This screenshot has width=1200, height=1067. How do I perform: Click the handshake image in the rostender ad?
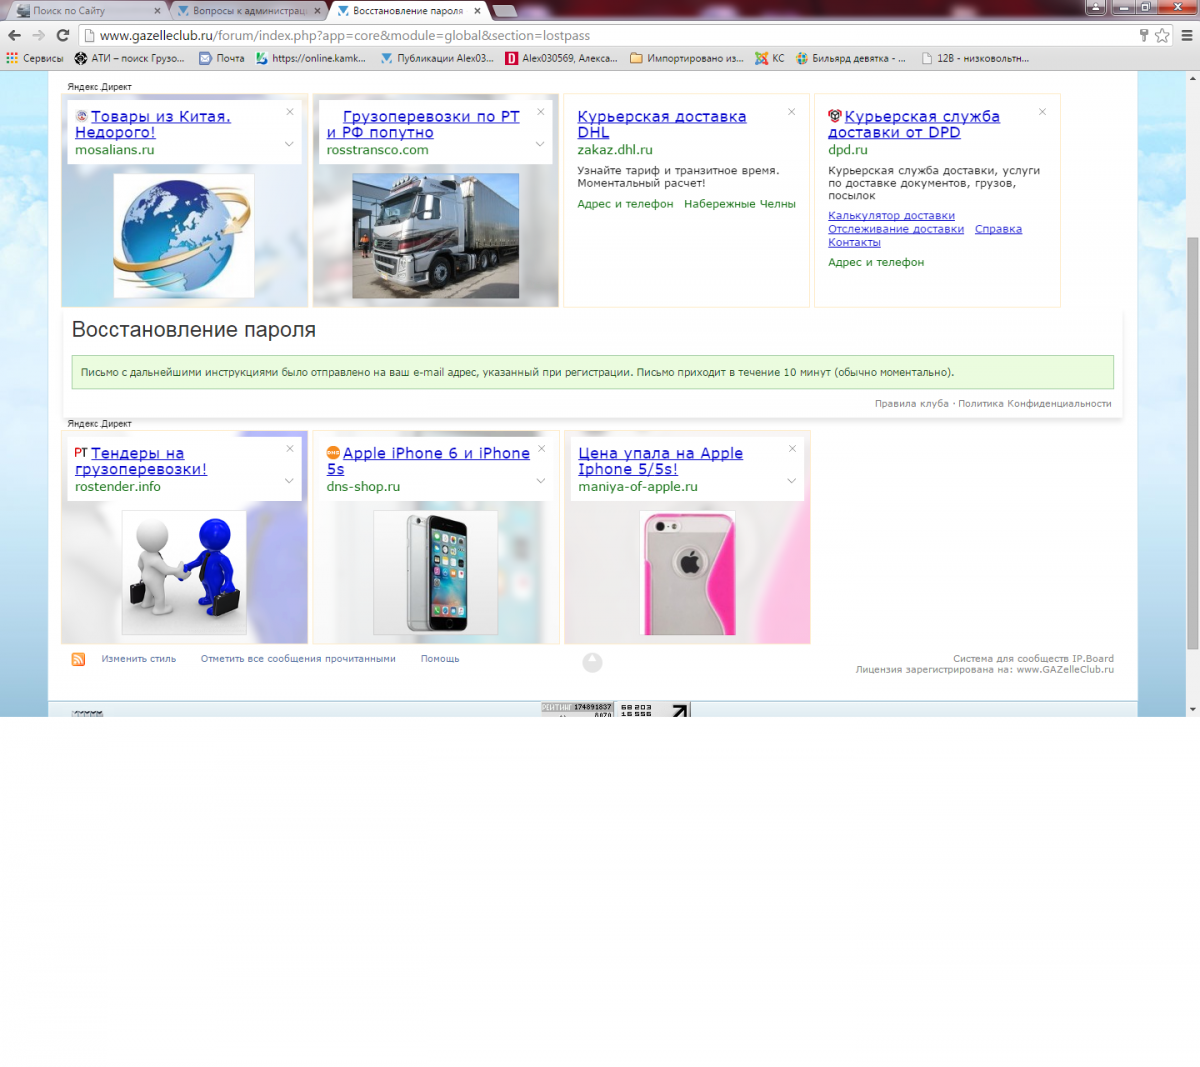tap(184, 573)
